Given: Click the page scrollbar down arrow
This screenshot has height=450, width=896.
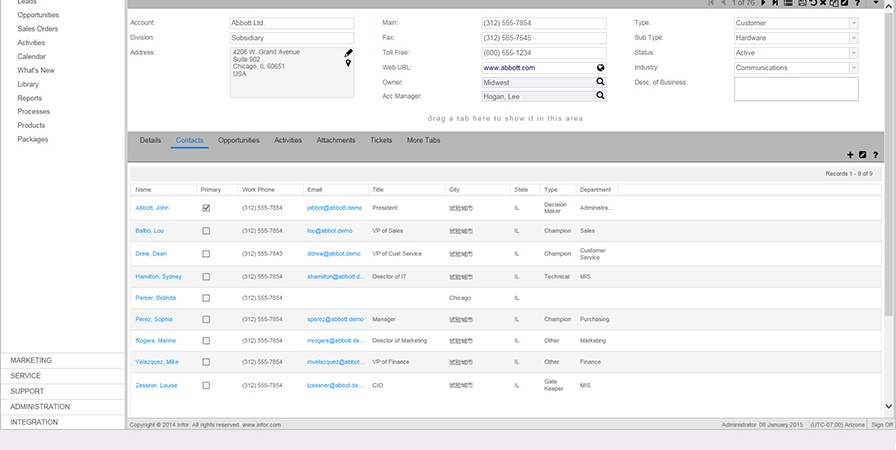Looking at the screenshot, I should [889, 407].
